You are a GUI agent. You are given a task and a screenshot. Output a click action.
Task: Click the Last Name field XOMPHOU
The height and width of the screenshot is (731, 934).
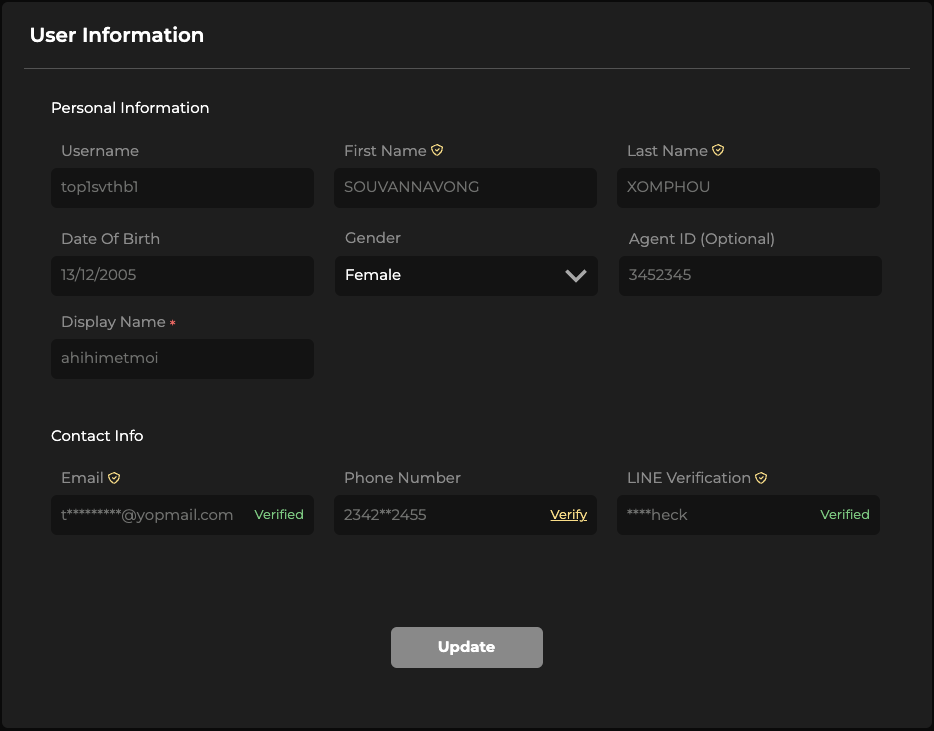click(x=748, y=187)
